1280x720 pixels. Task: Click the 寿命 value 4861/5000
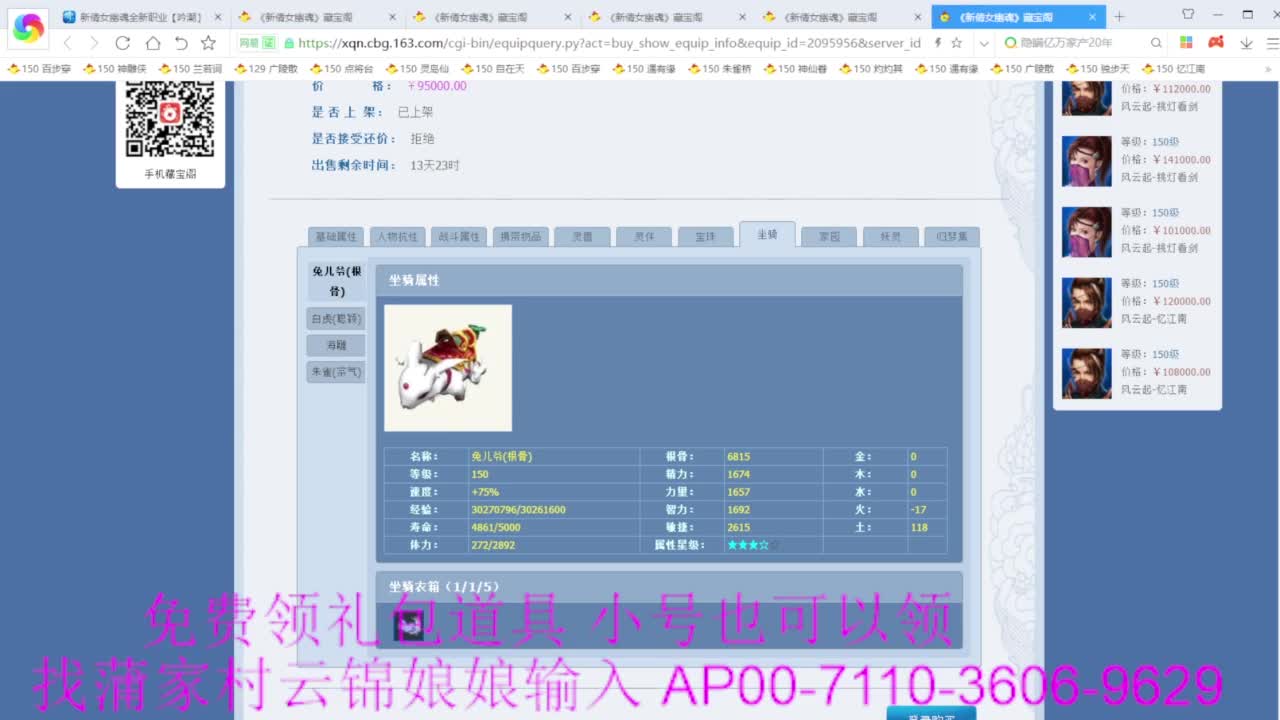tap(496, 527)
